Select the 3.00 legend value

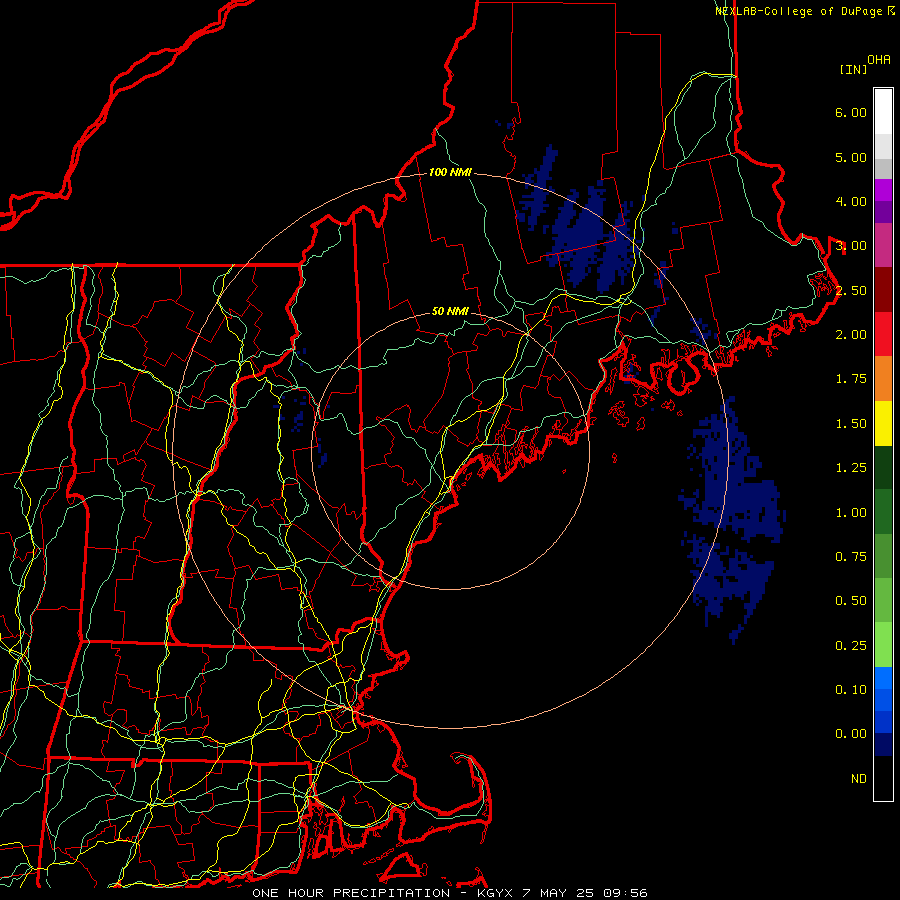point(851,246)
